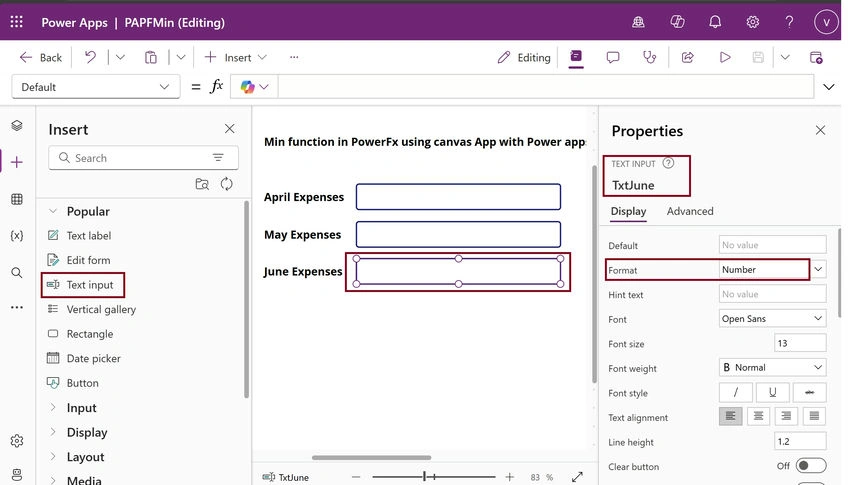The width and height of the screenshot is (850, 485).
Task: Expand the Layout section
Action: tap(53, 456)
